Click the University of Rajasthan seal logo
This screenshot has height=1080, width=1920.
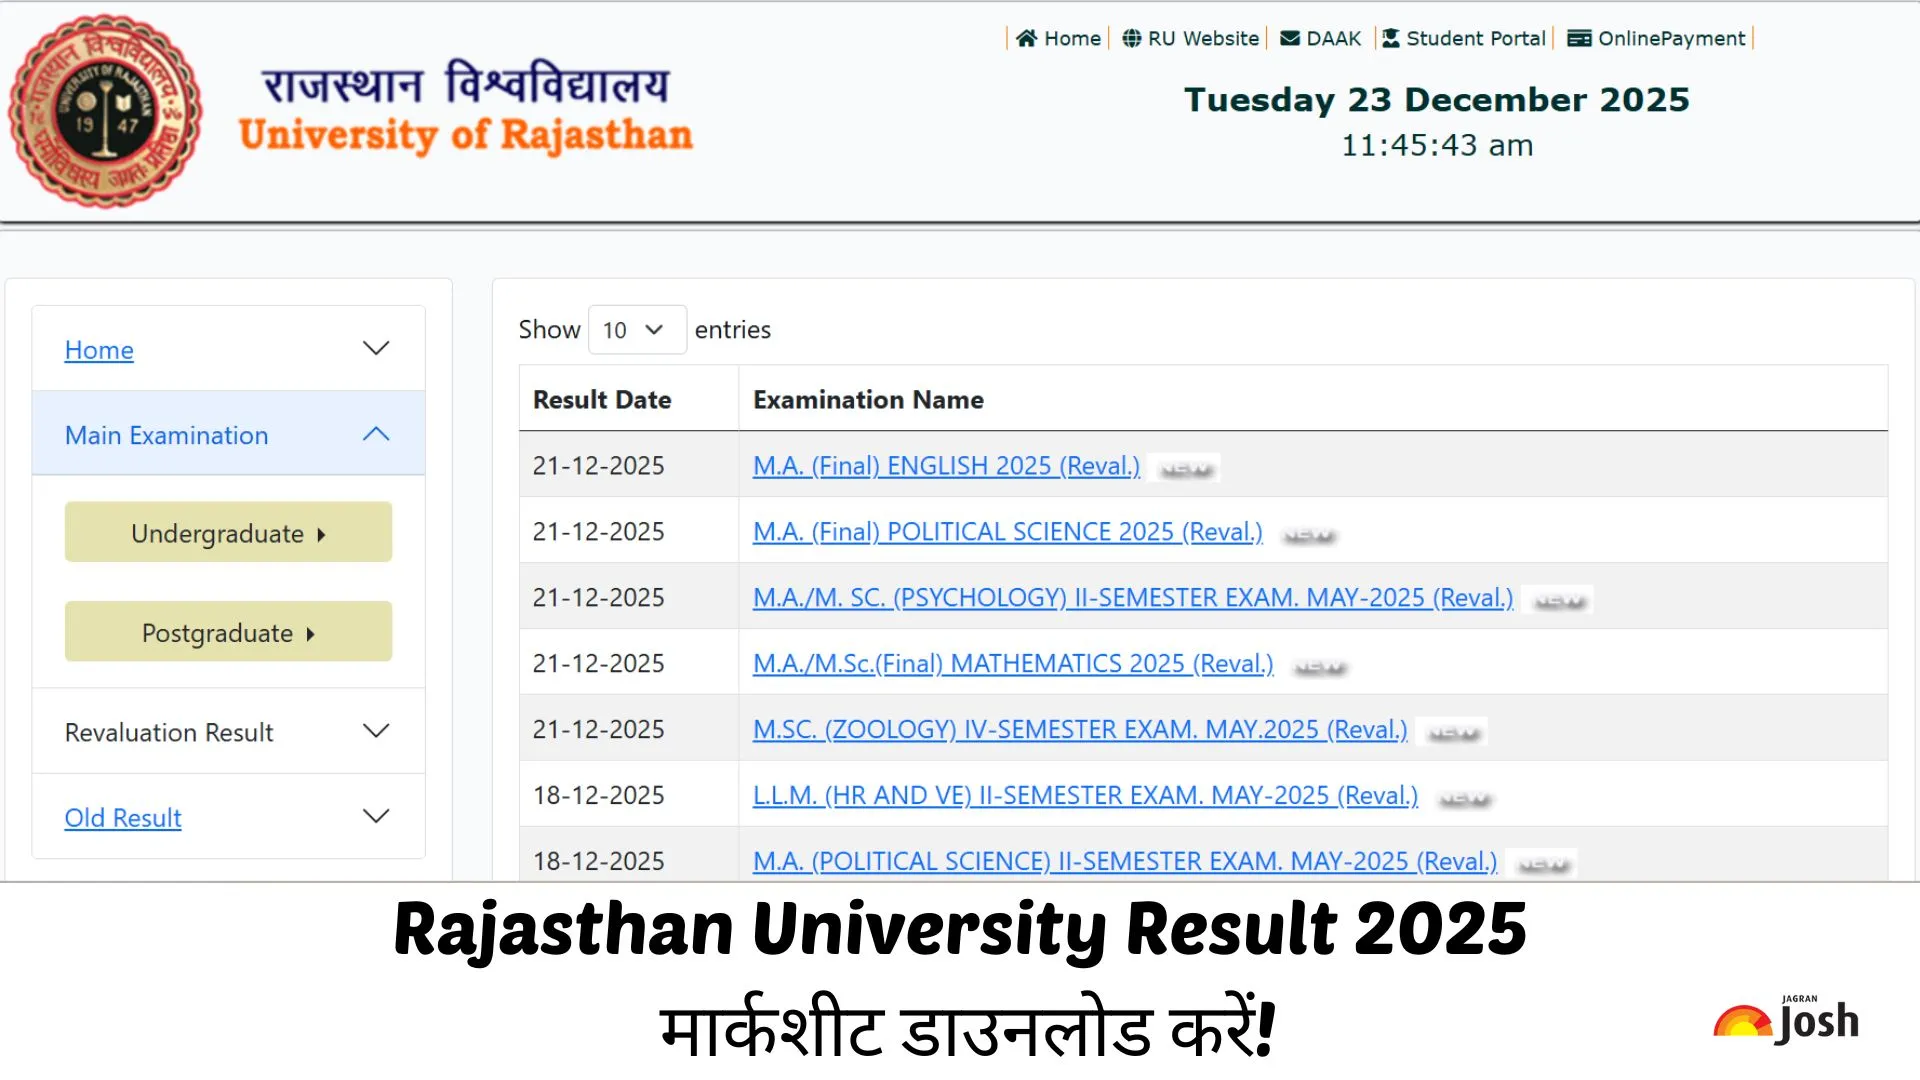click(105, 111)
